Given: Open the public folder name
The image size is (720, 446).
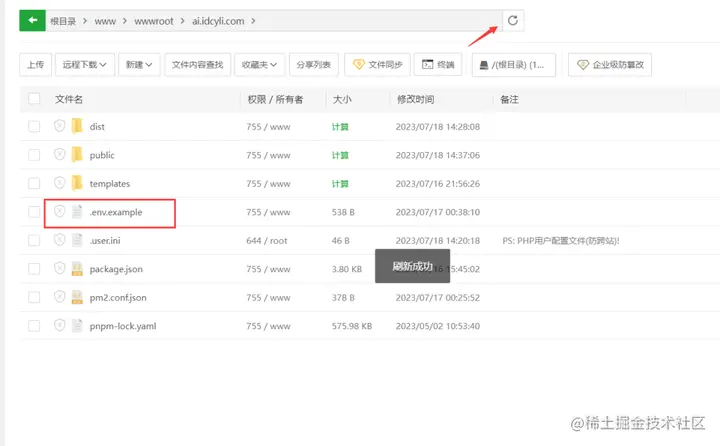Looking at the screenshot, I should tap(102, 155).
